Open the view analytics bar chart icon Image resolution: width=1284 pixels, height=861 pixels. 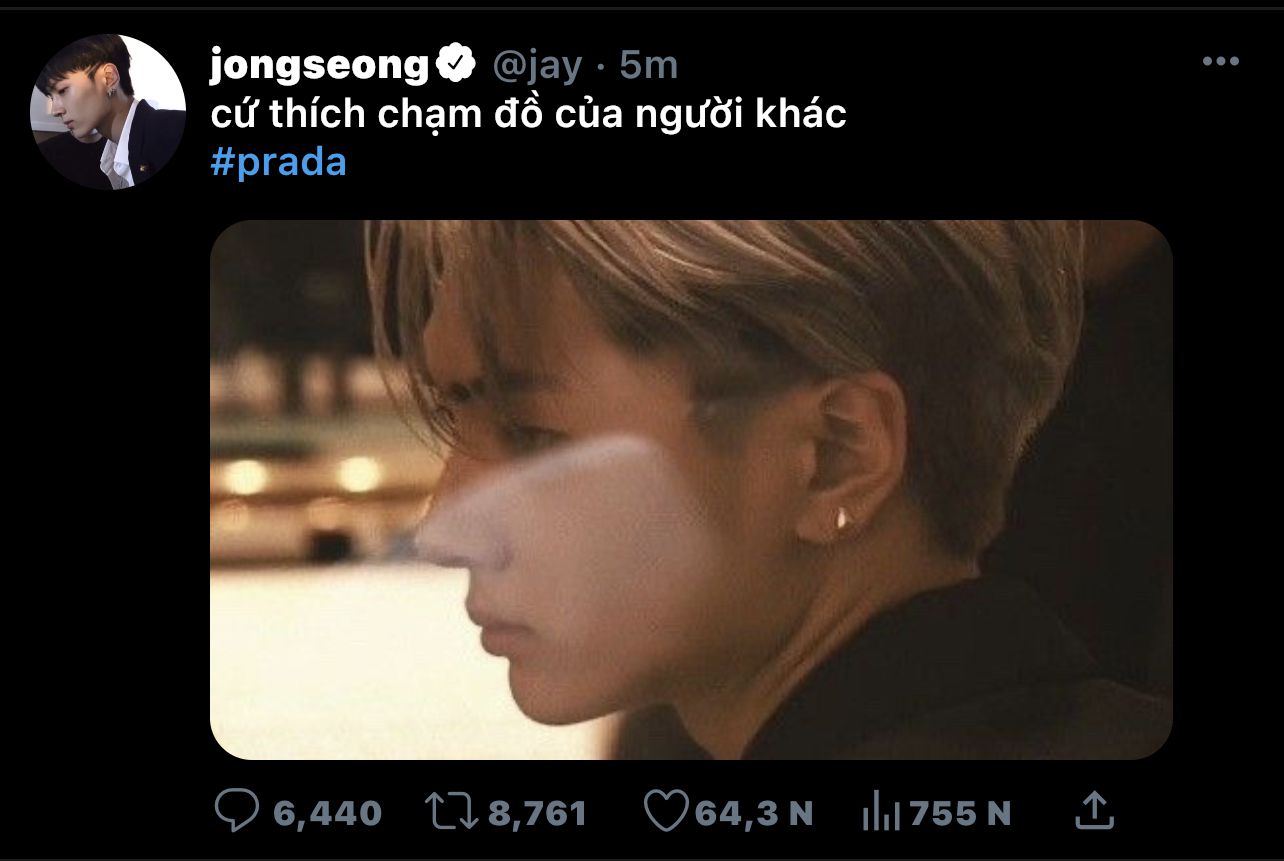coord(880,812)
